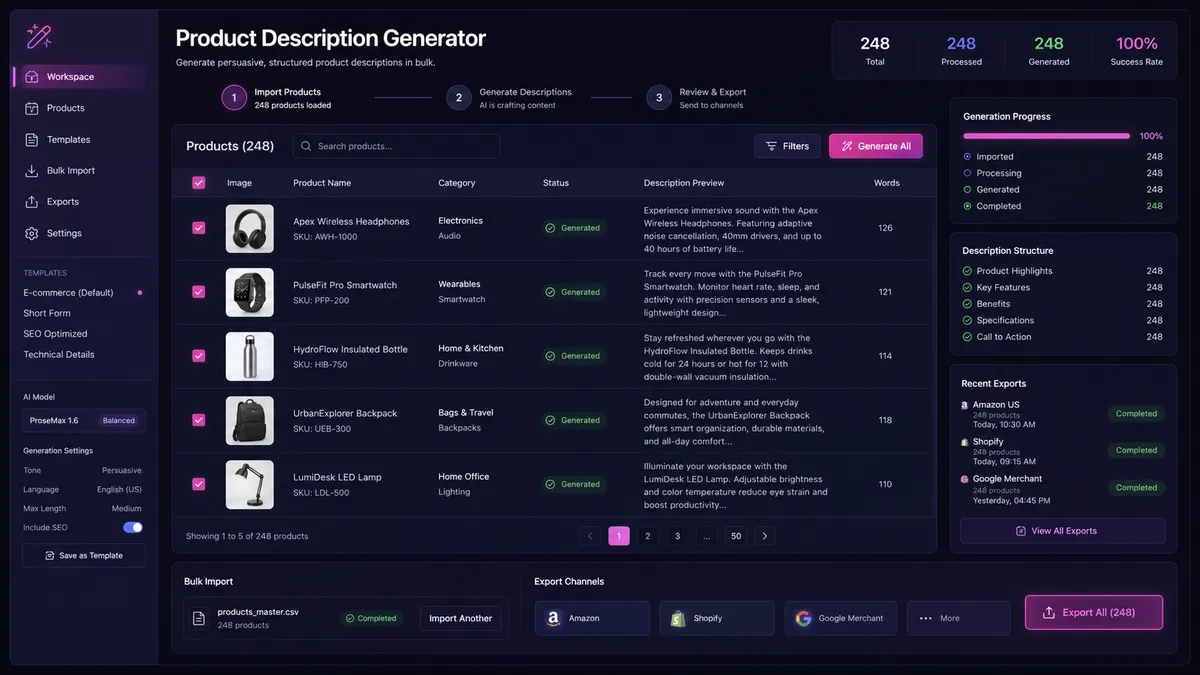Click the Bulk Import download icon
Image resolution: width=1200 pixels, height=675 pixels.
click(x=32, y=171)
